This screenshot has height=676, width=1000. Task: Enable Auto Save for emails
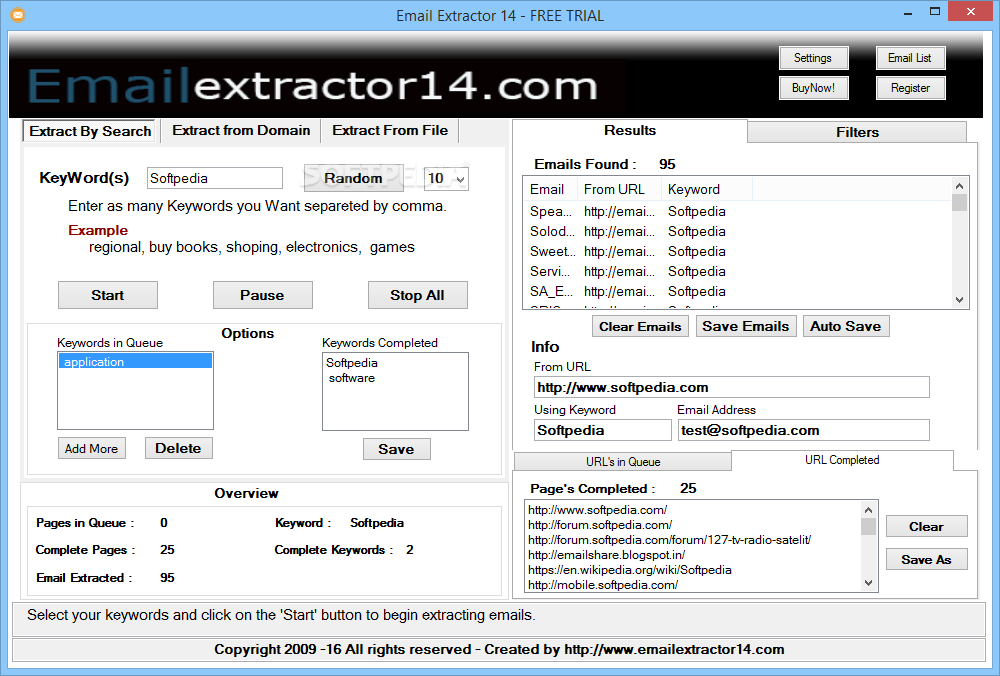(846, 327)
